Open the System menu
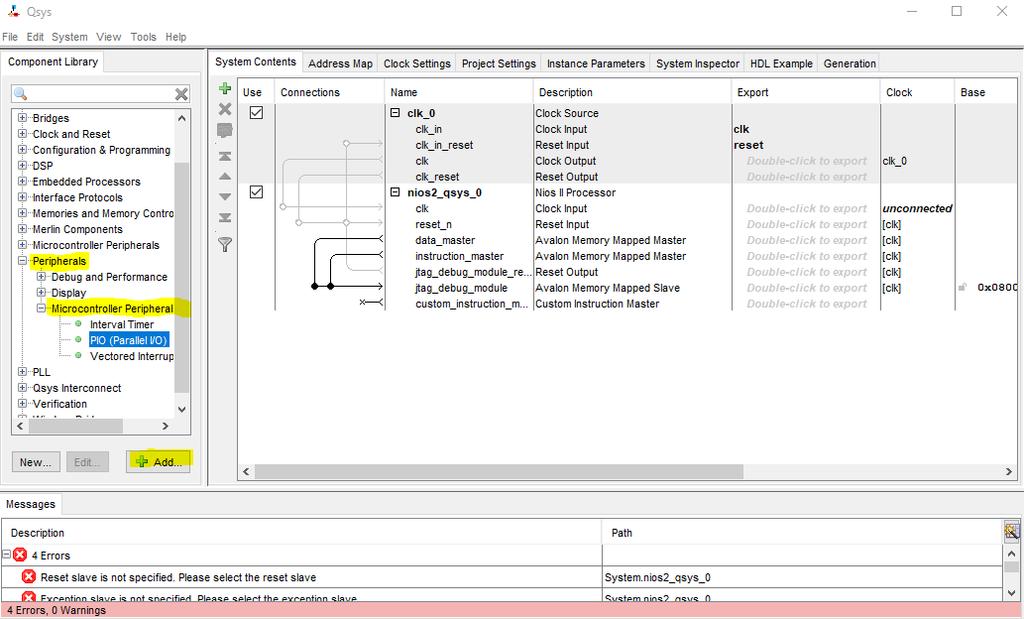Image resolution: width=1024 pixels, height=619 pixels. click(69, 37)
